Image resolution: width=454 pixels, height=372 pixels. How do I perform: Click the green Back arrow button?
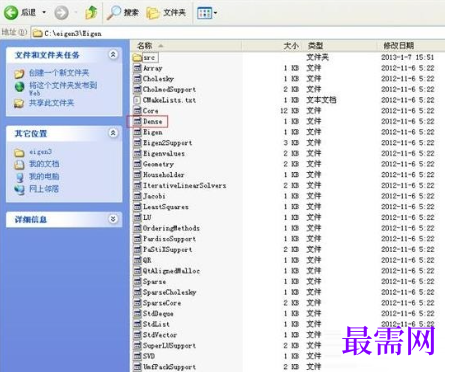(11, 13)
